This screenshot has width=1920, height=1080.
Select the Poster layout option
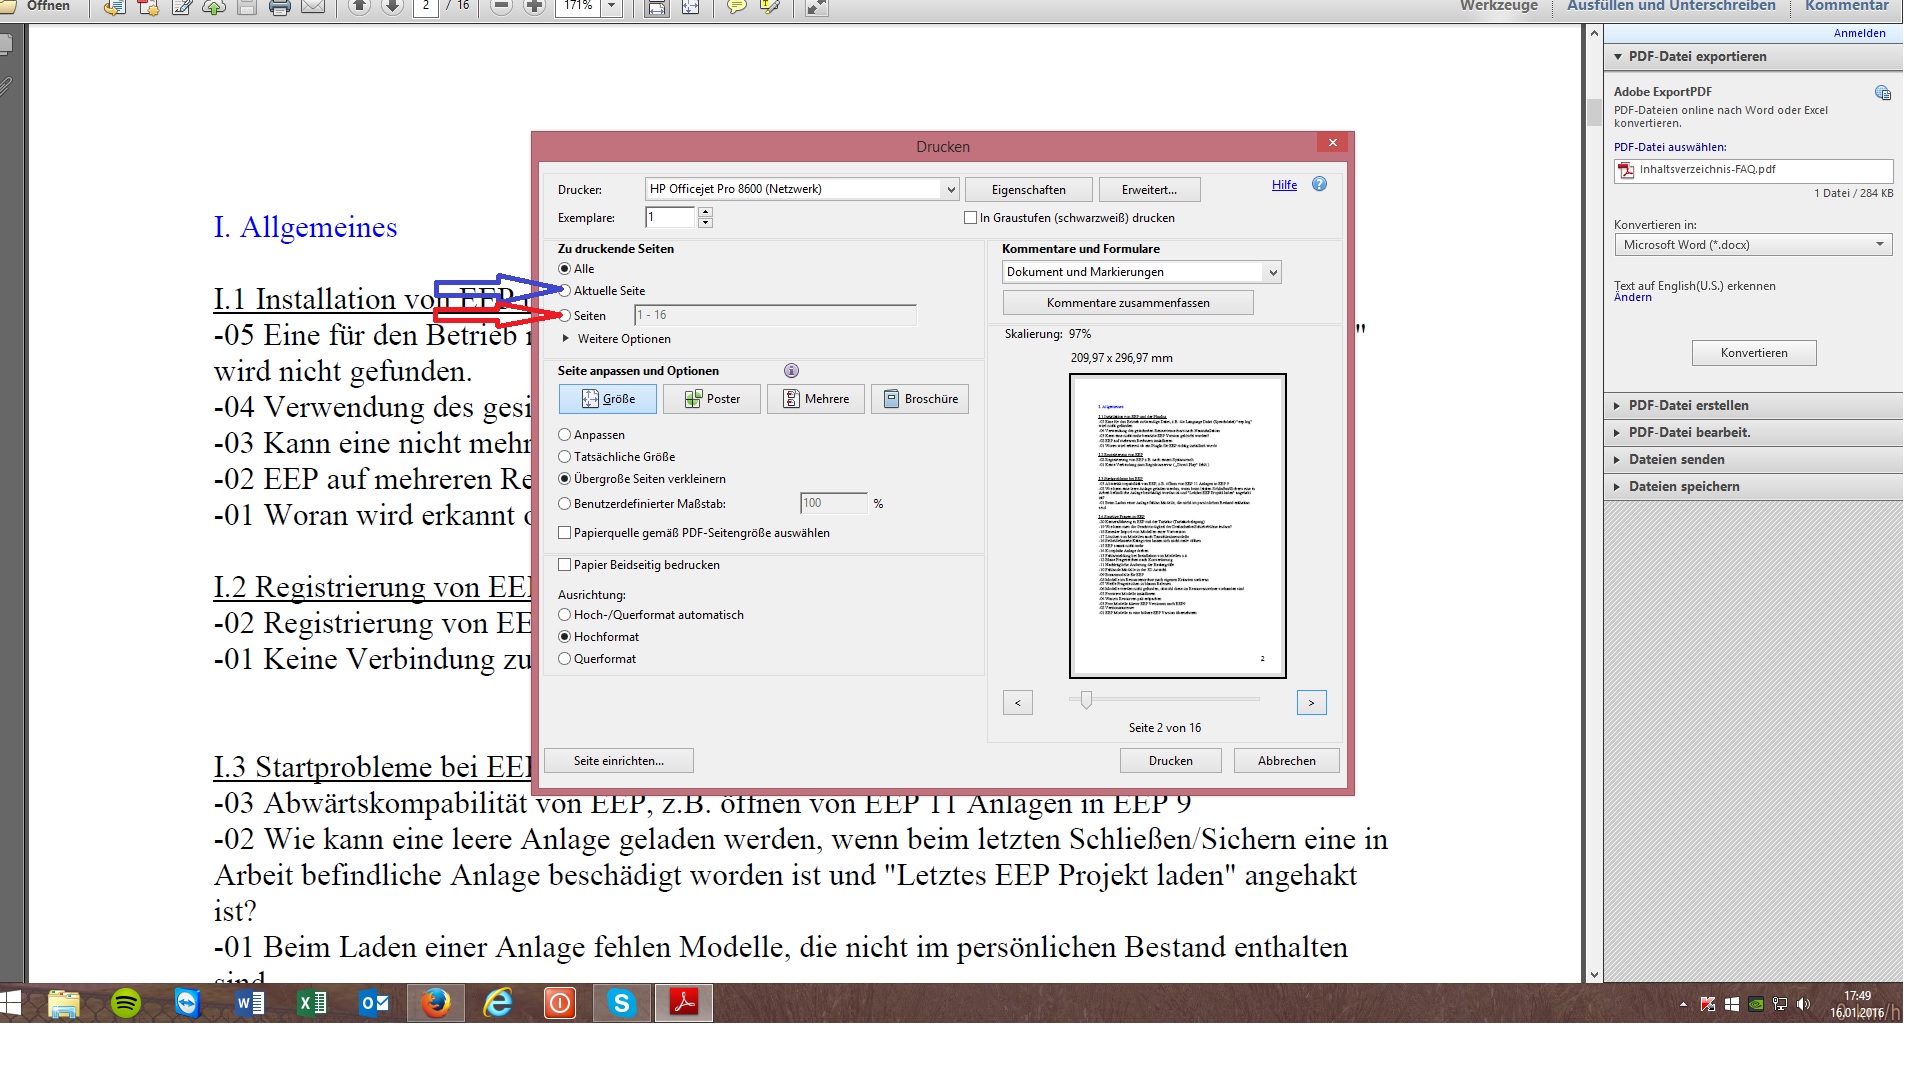pos(712,399)
